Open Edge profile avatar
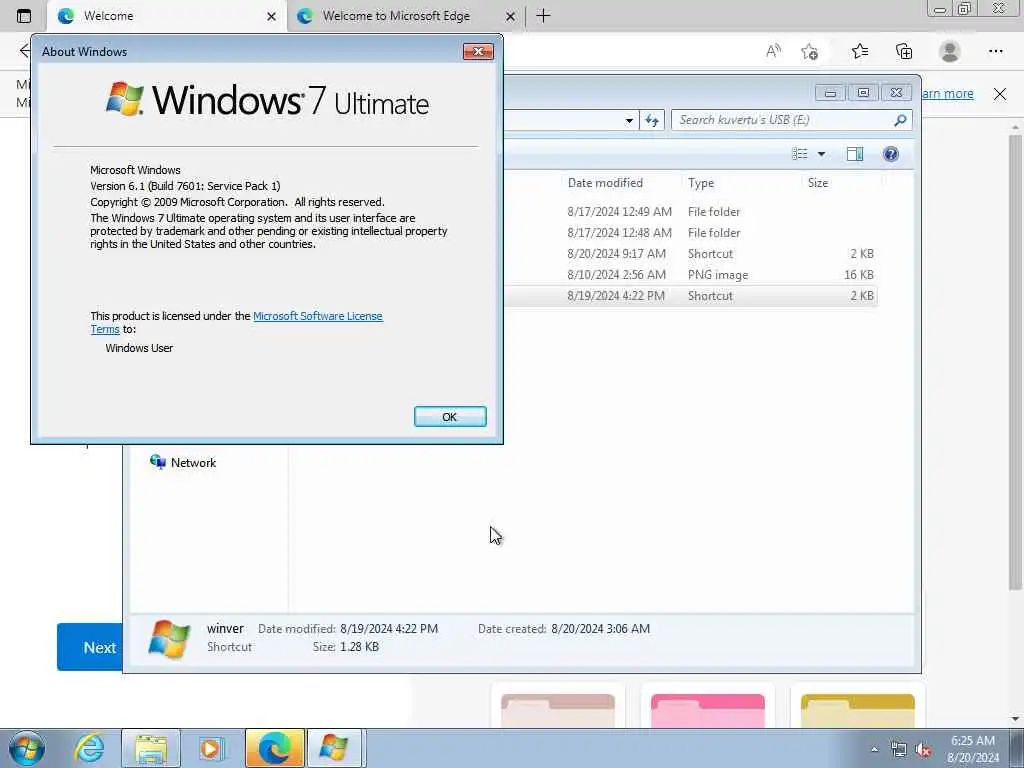The image size is (1024, 768). point(950,51)
